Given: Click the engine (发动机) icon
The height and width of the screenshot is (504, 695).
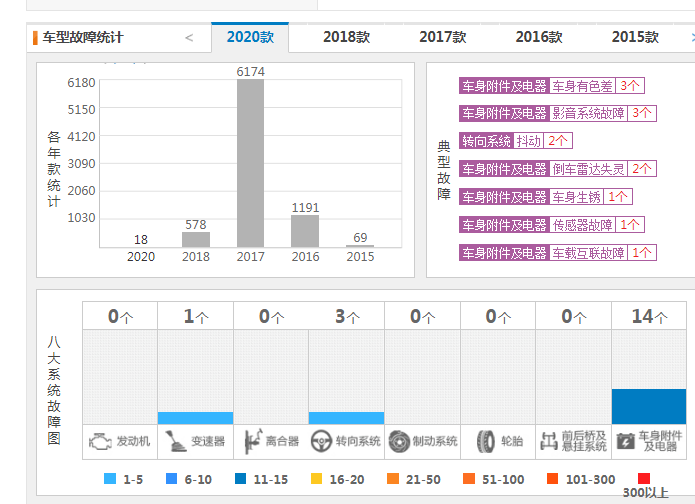Looking at the screenshot, I should pos(100,441).
